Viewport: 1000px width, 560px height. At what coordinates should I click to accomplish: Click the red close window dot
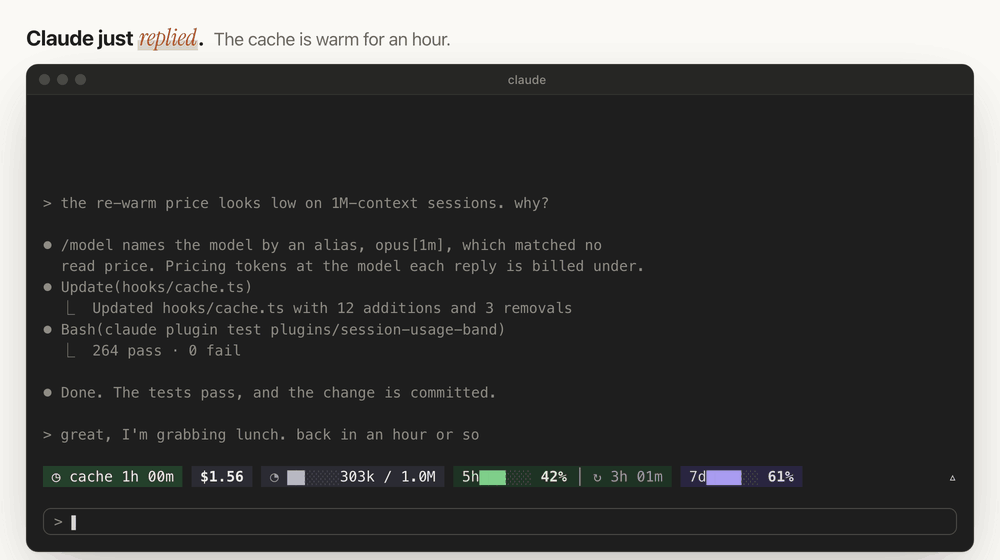[45, 80]
